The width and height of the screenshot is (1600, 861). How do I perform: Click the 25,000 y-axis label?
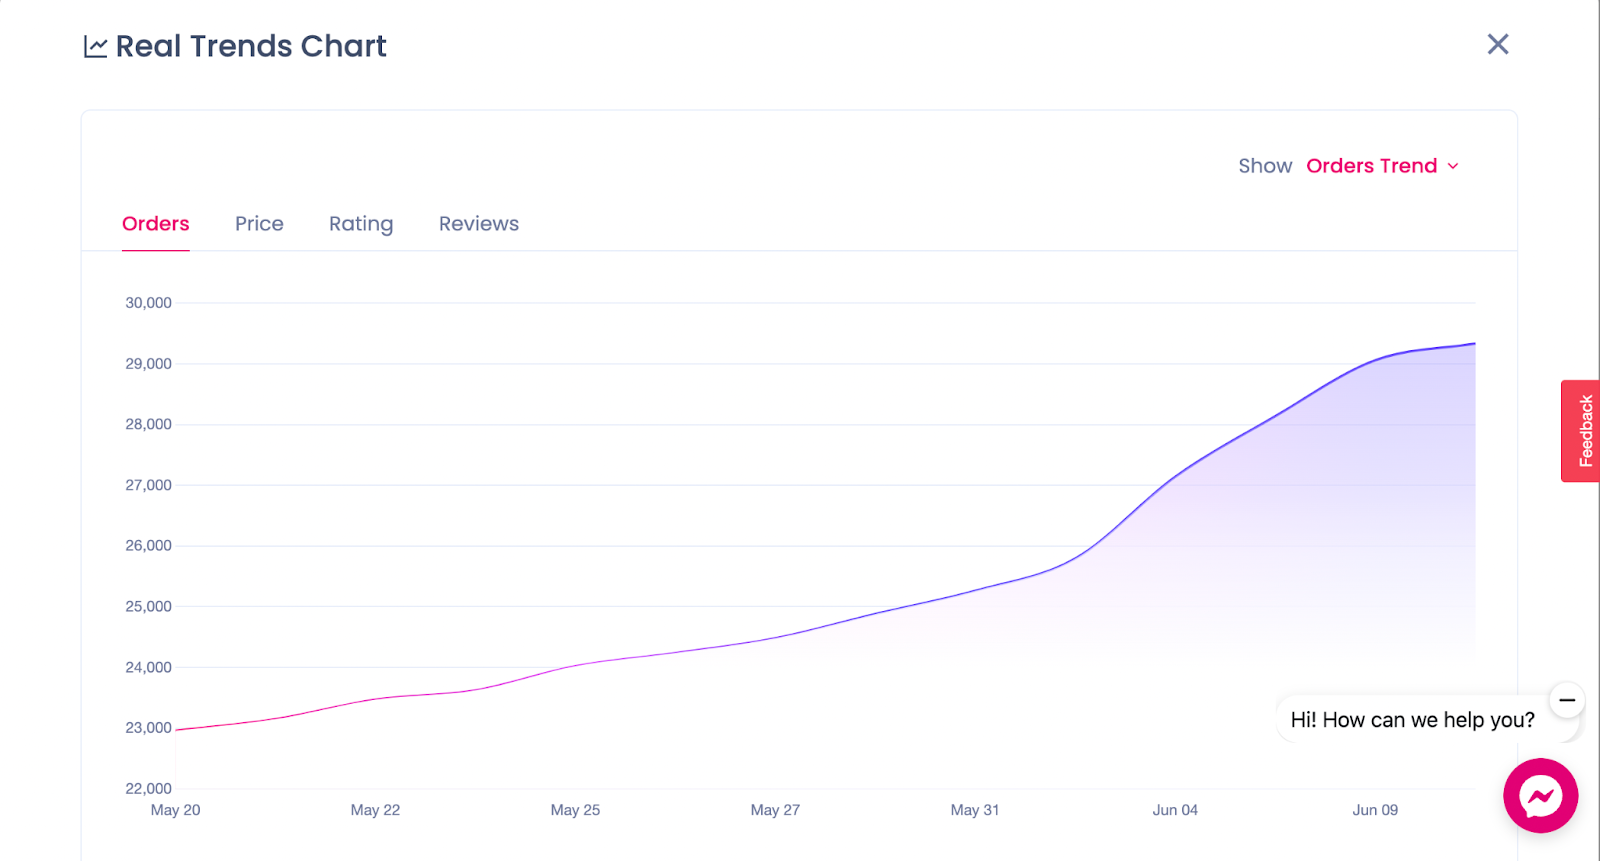tap(148, 606)
